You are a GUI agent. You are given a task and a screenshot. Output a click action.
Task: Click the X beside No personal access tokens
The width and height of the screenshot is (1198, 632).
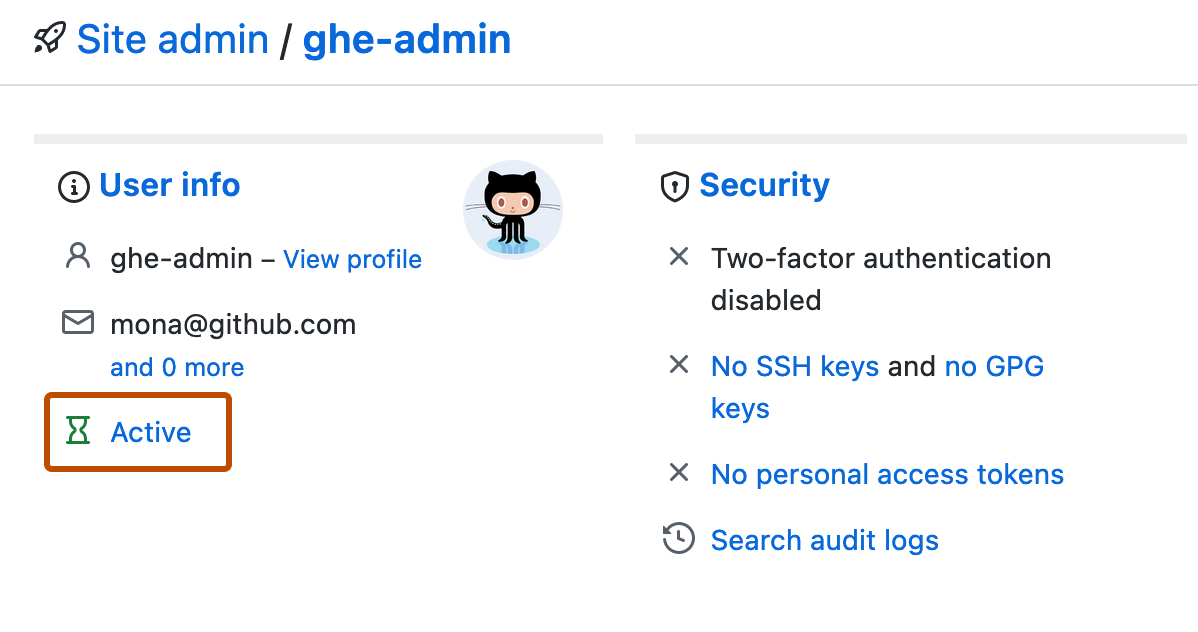[679, 472]
